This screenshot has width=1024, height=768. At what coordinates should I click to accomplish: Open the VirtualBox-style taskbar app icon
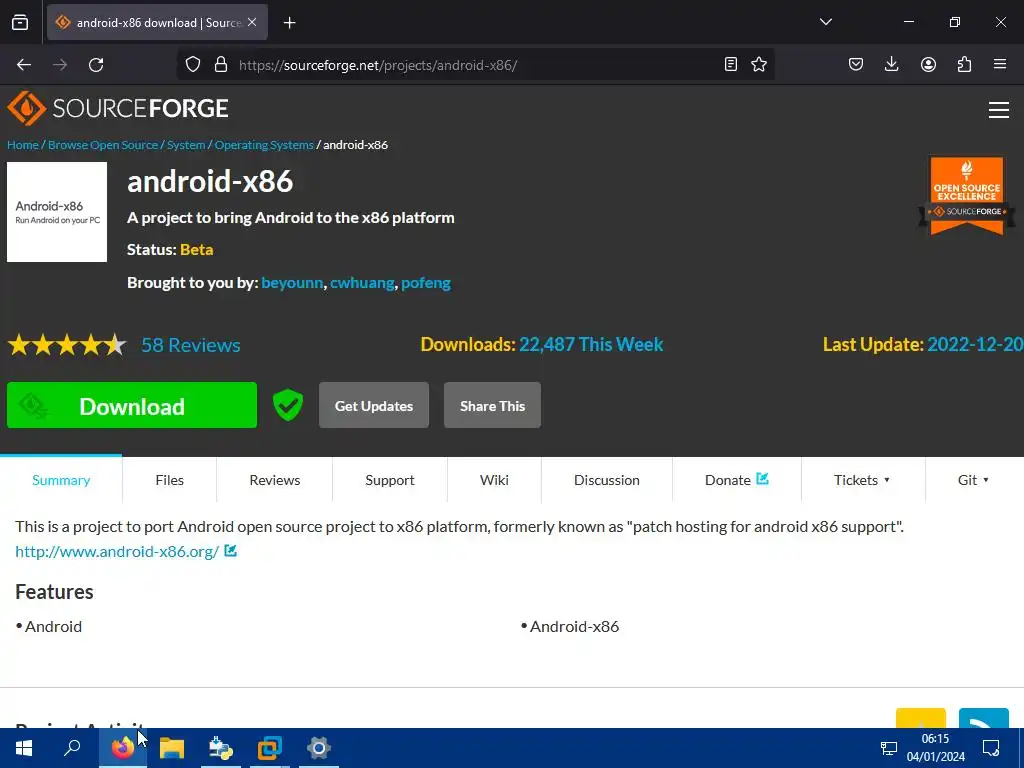(269, 748)
